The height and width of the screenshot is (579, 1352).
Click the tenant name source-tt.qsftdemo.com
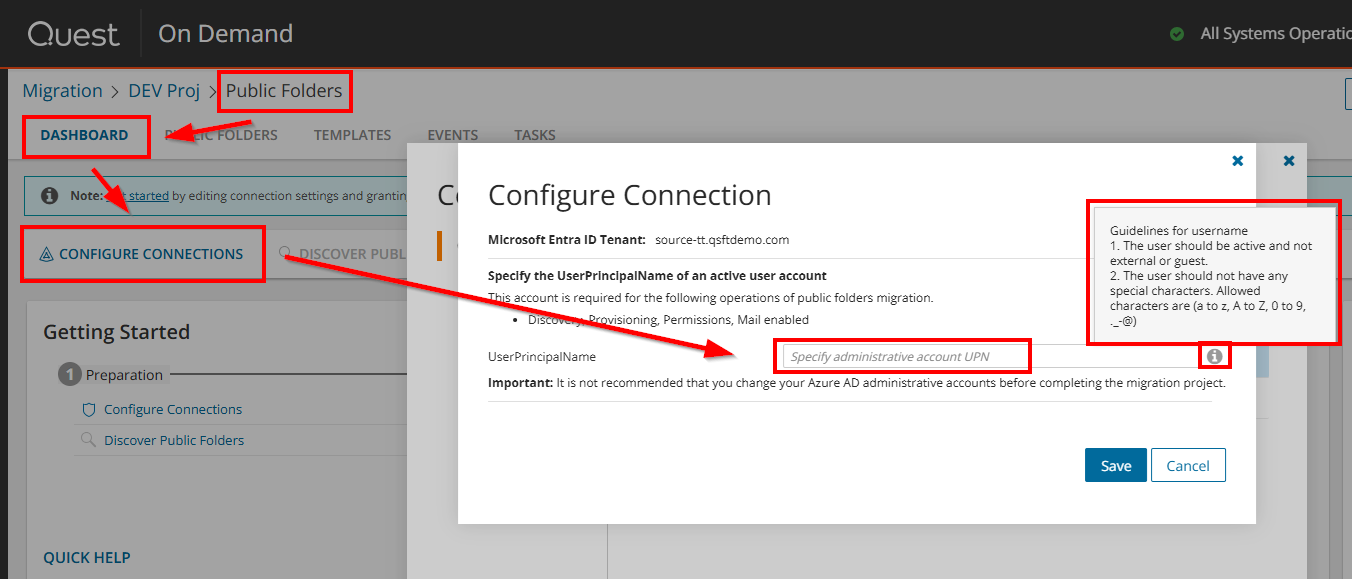point(722,240)
